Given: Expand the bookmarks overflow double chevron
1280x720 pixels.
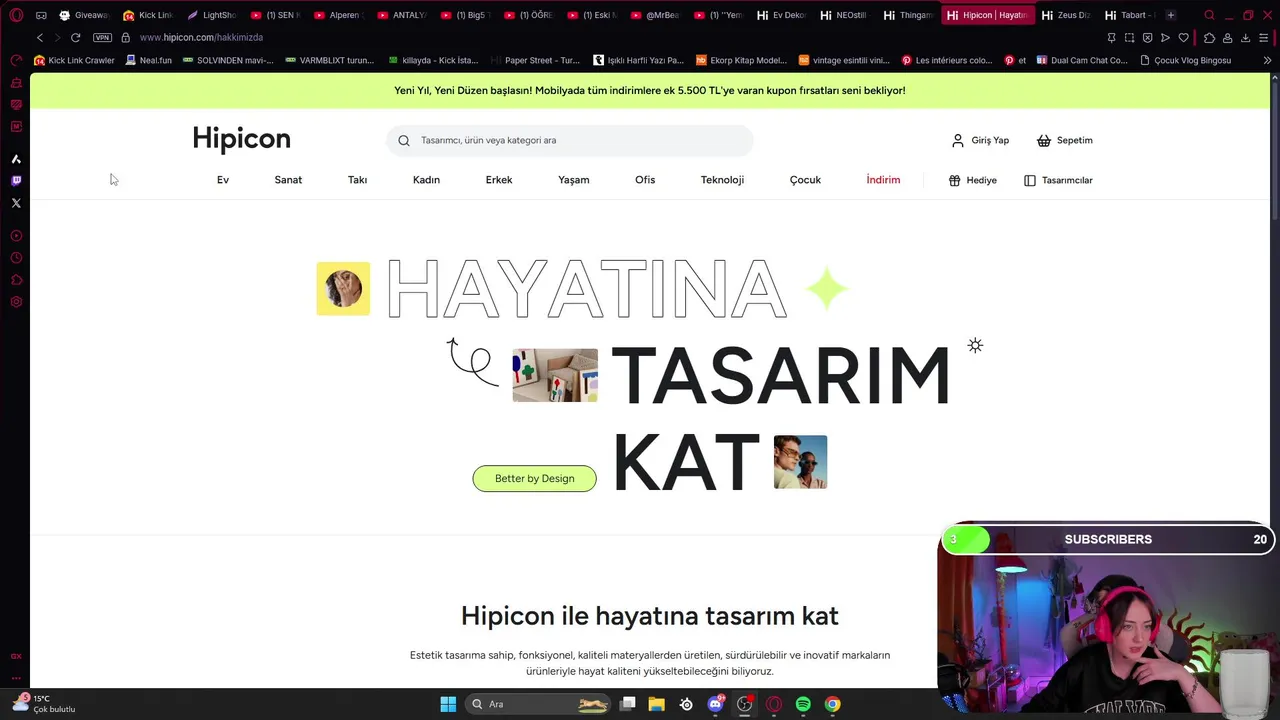Looking at the screenshot, I should pos(1267,60).
